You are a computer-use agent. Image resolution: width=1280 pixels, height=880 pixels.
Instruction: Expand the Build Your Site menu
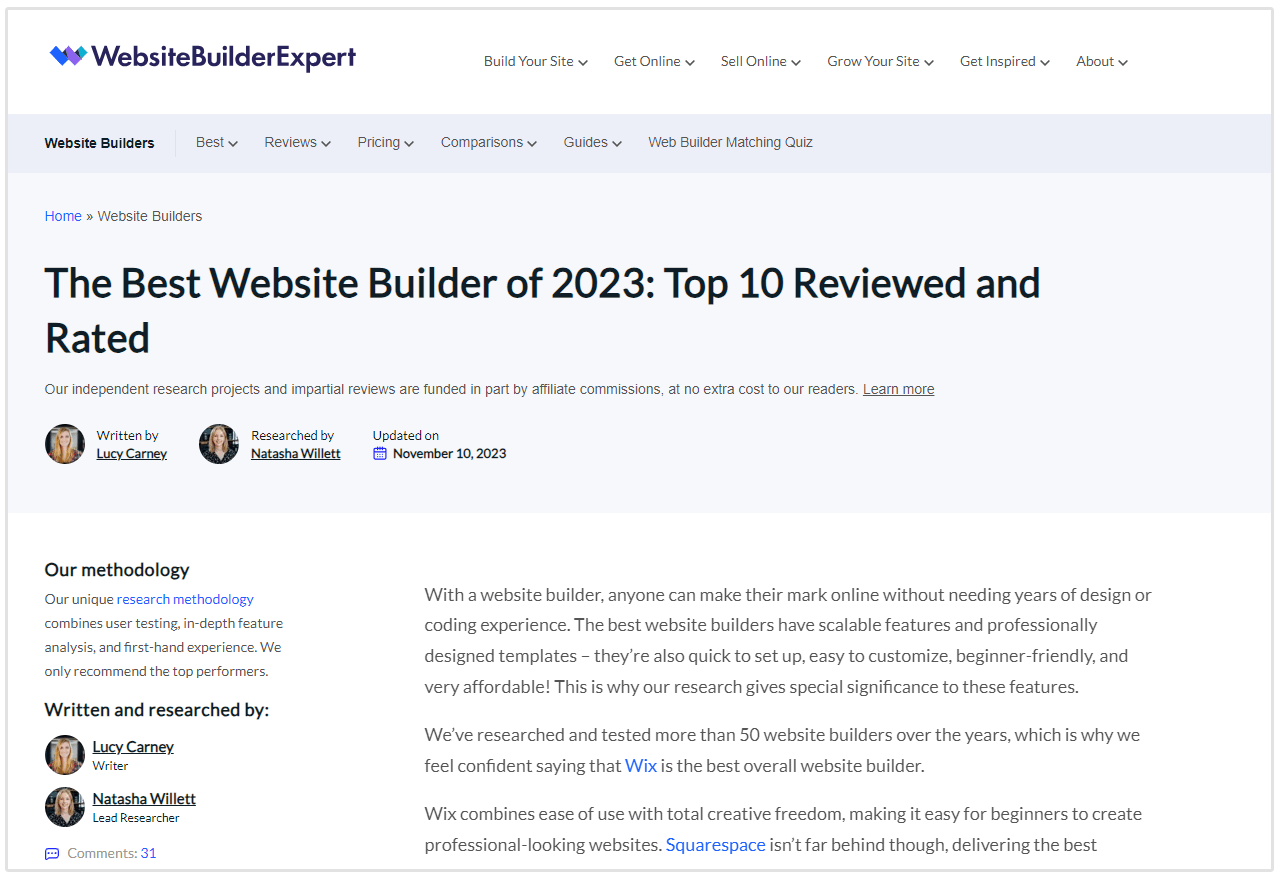[x=535, y=62]
